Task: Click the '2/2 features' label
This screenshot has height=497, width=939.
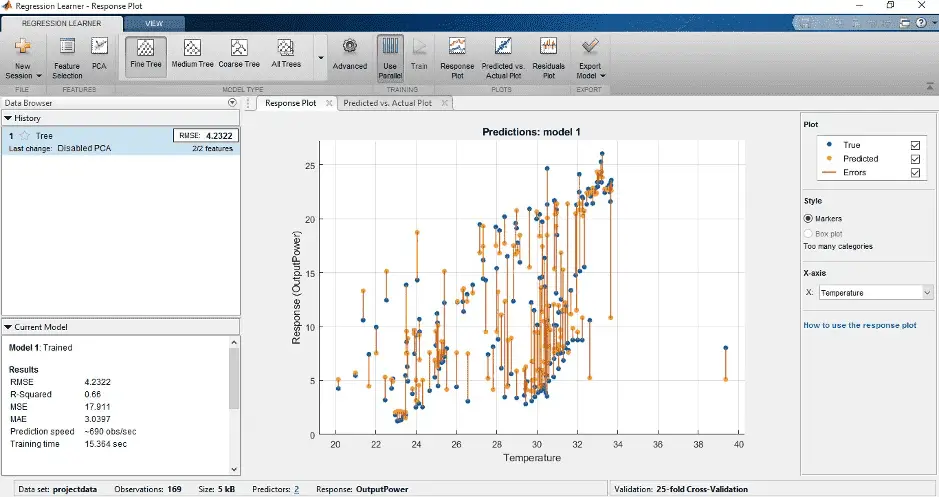Action: (x=213, y=149)
